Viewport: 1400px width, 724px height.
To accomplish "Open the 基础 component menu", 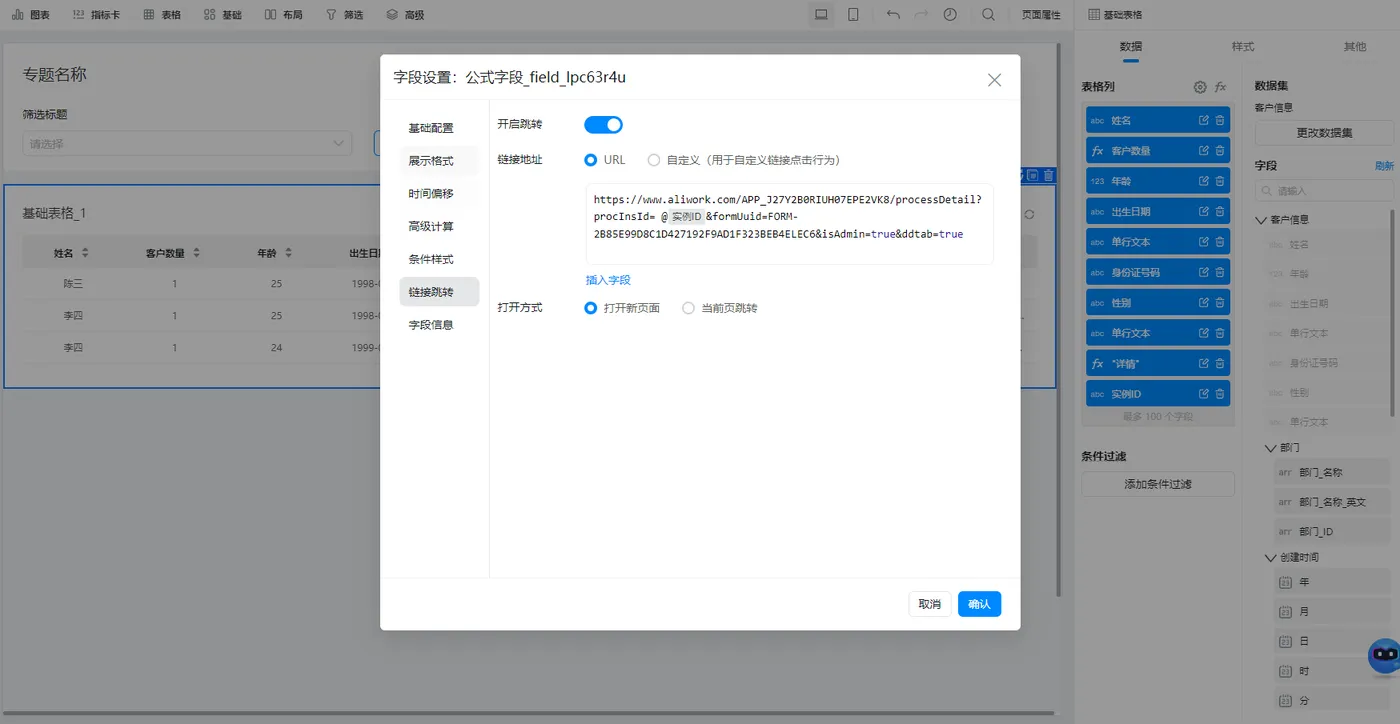I will pos(222,15).
